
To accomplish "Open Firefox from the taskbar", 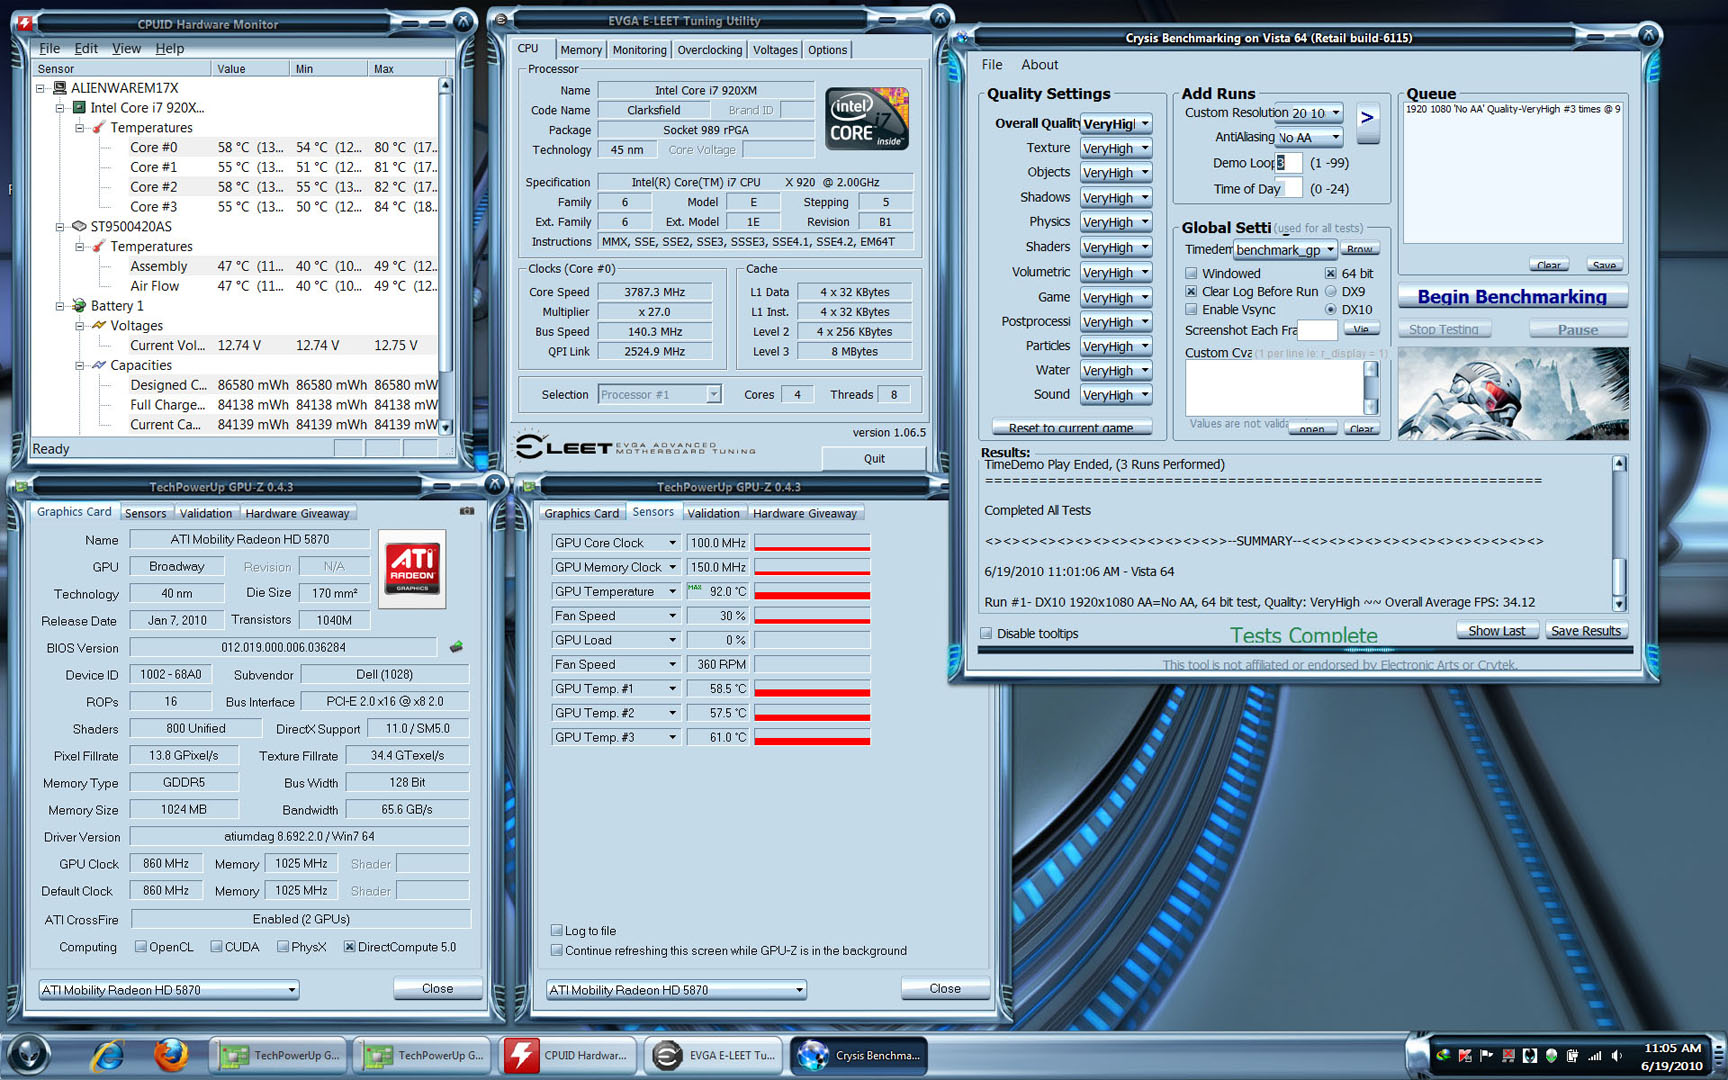I will pos(171,1055).
